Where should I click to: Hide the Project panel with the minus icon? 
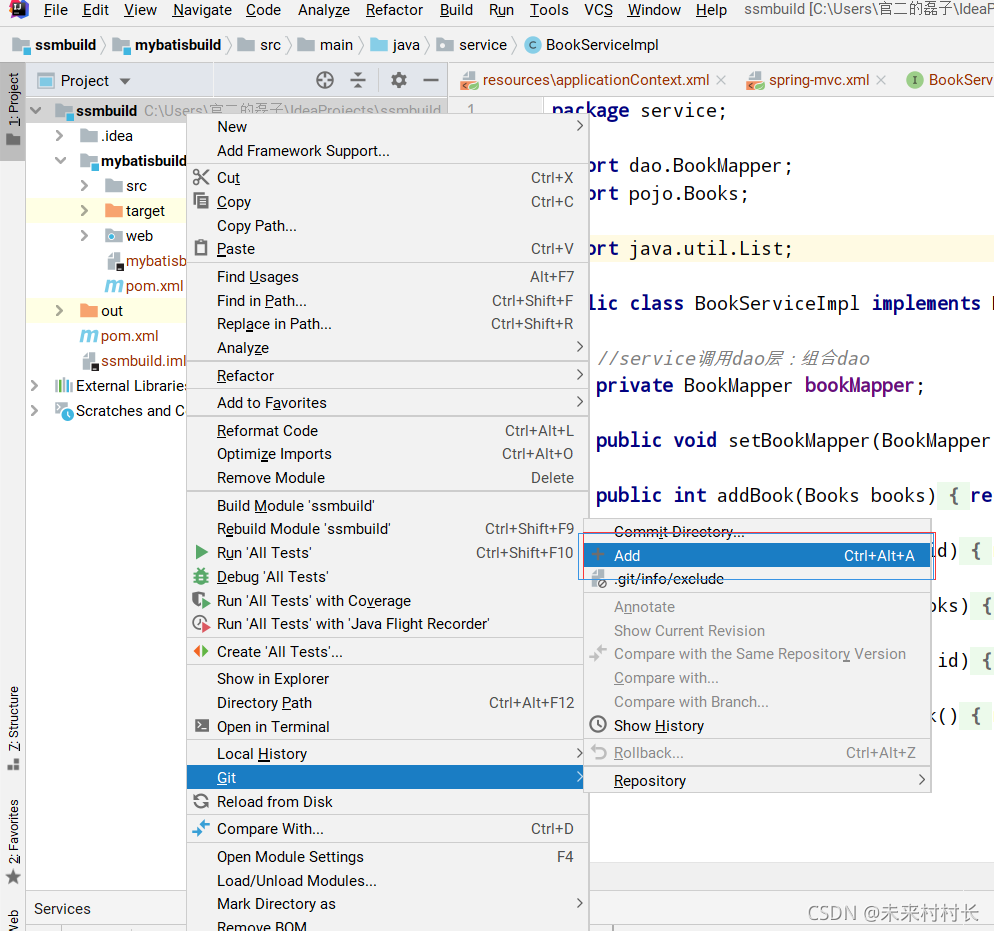coord(431,80)
